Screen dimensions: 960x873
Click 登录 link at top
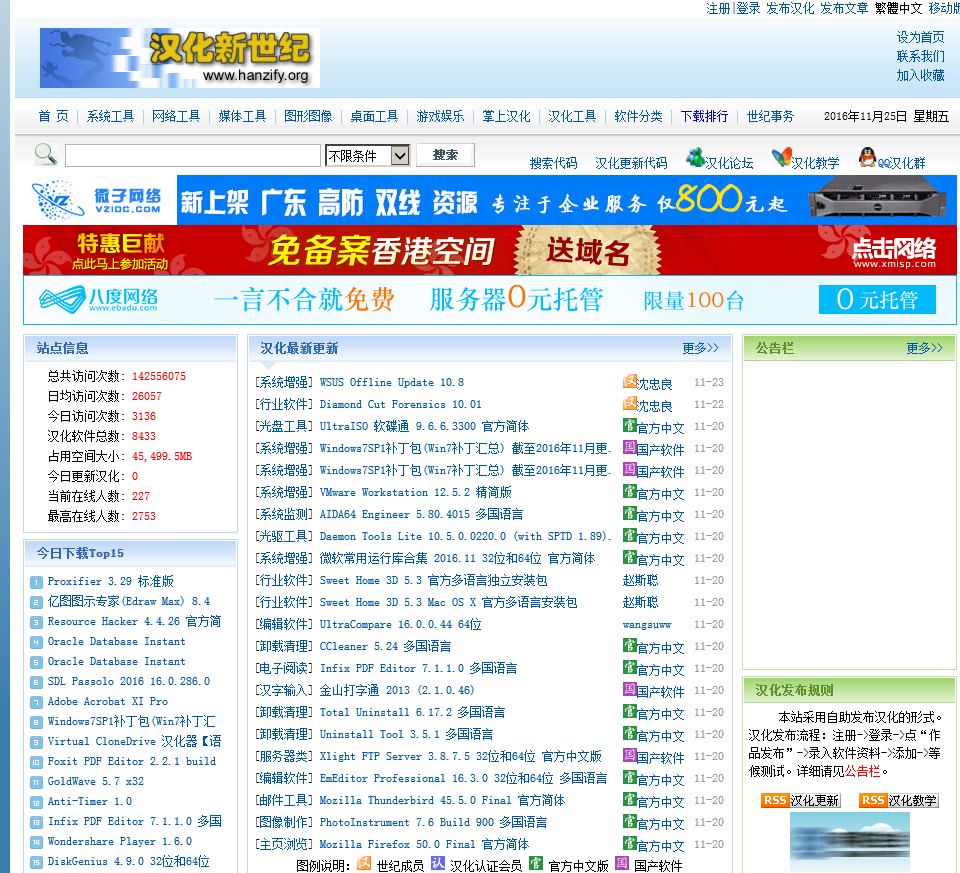click(748, 8)
